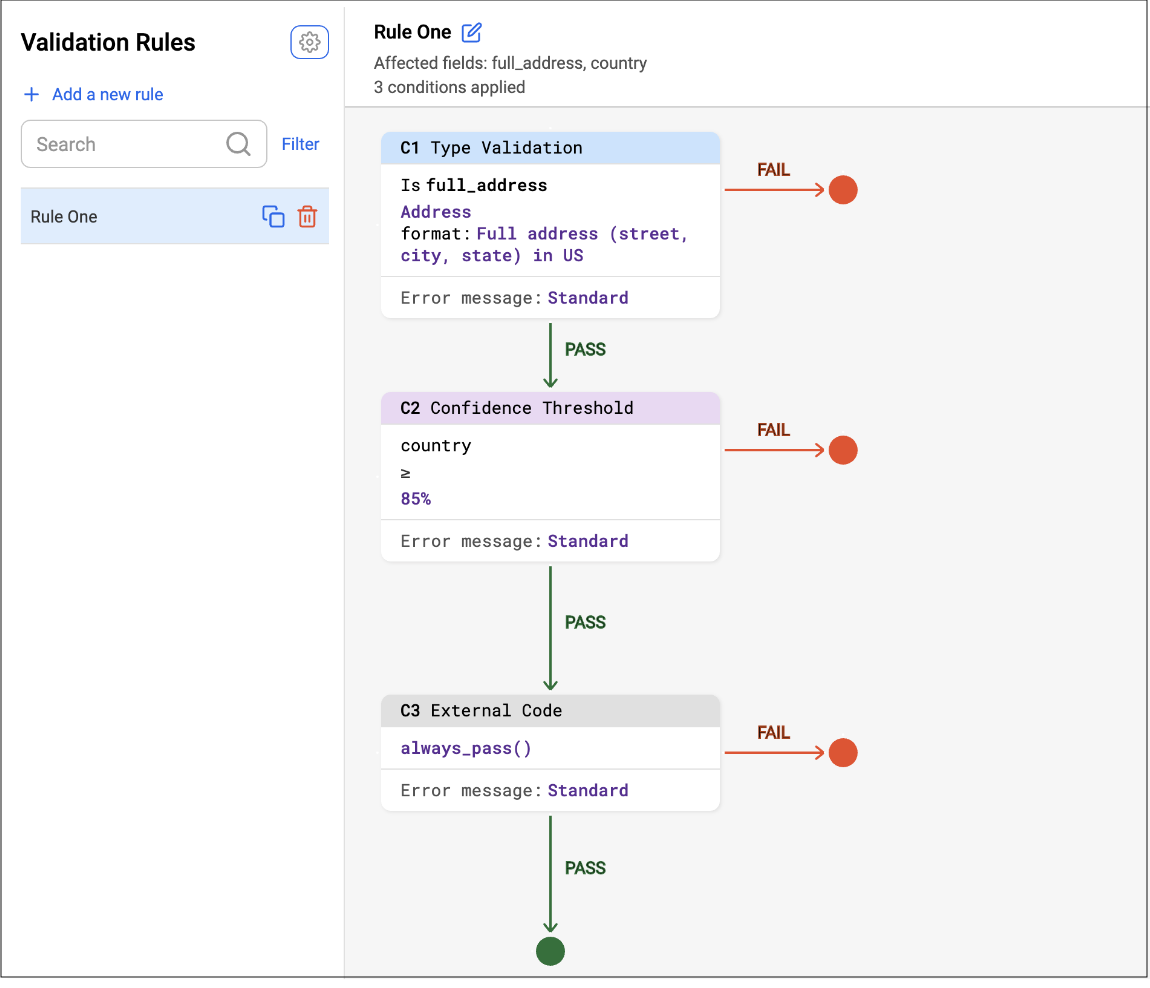
Task: Open the Add a new rule link
Action: [x=107, y=95]
